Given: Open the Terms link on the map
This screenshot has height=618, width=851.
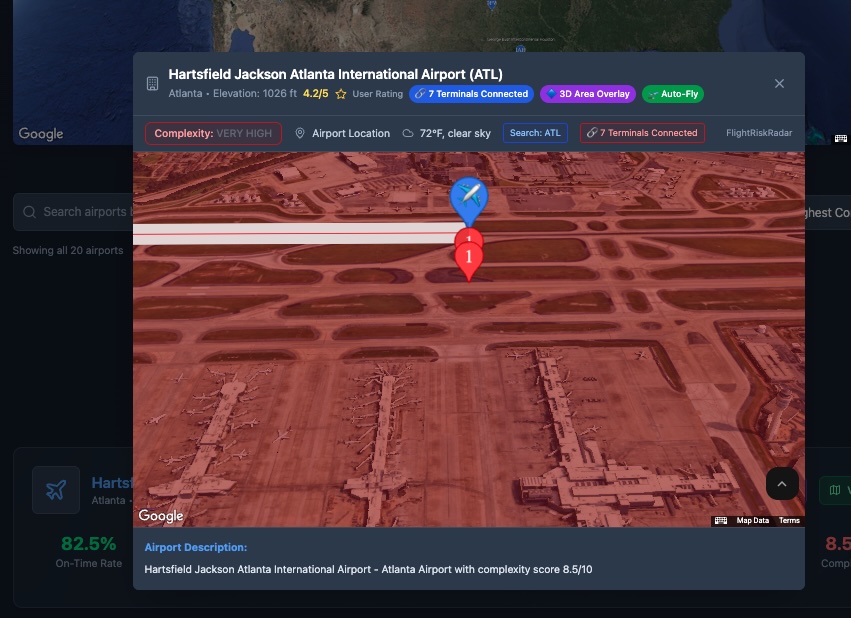Looking at the screenshot, I should (789, 520).
